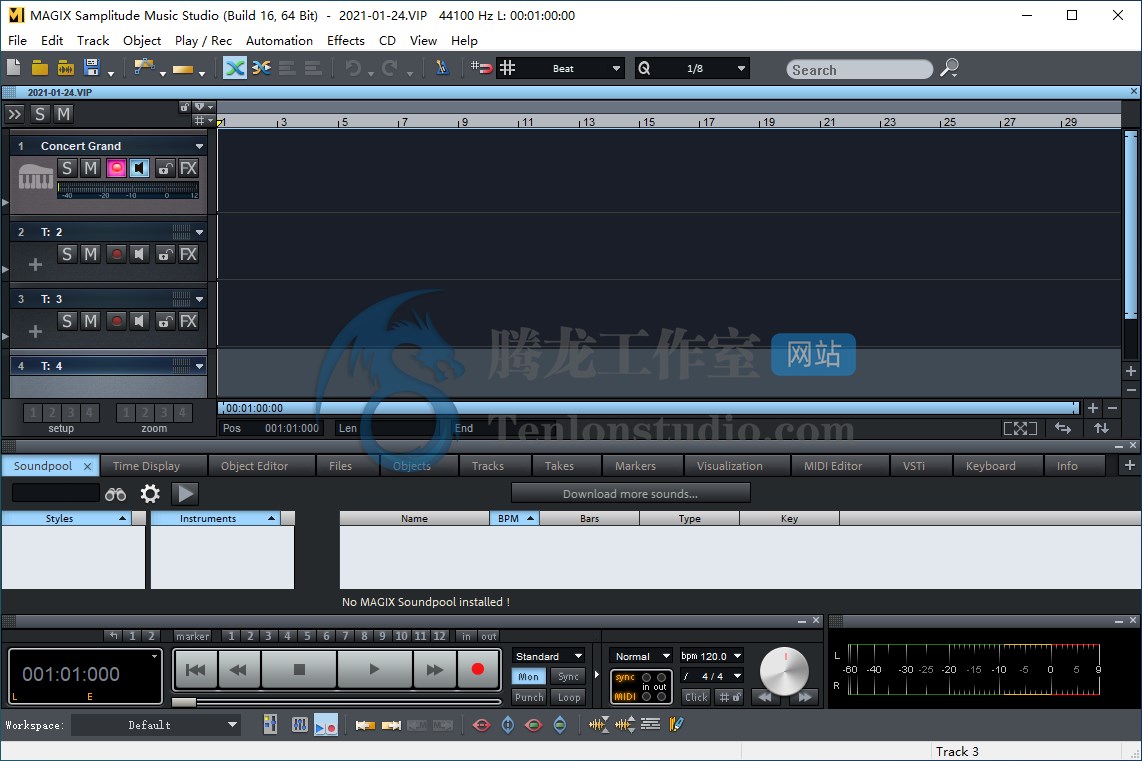Click the Q quantize icon in toolbar
1142x761 pixels.
(644, 68)
